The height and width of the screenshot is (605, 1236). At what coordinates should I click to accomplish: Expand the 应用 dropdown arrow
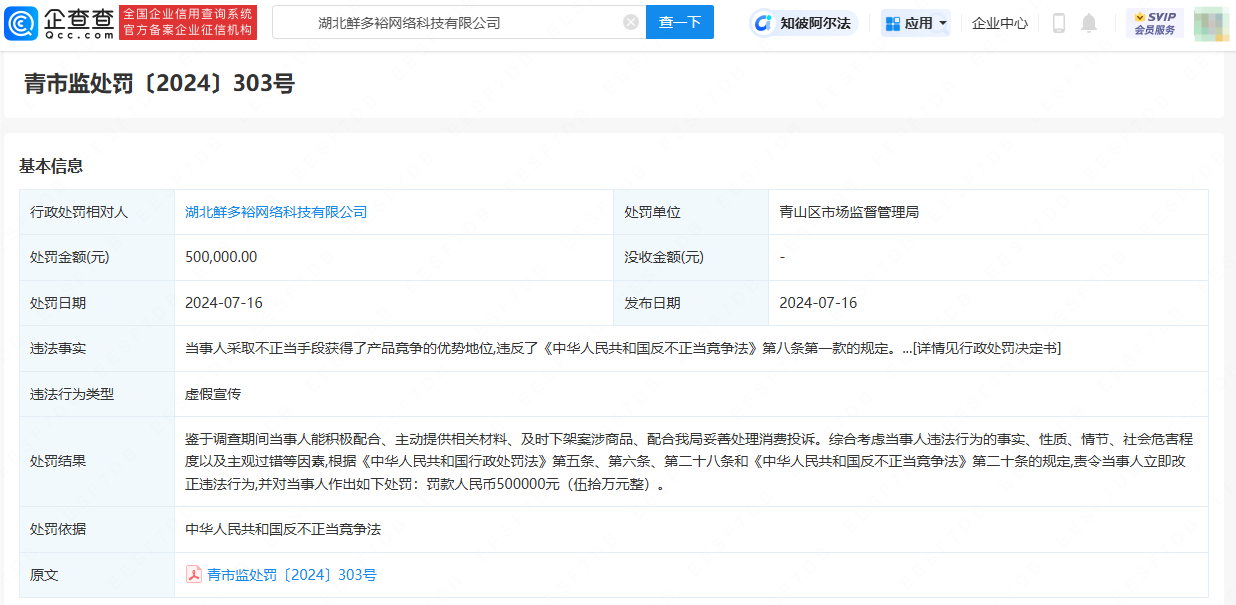tap(943, 23)
